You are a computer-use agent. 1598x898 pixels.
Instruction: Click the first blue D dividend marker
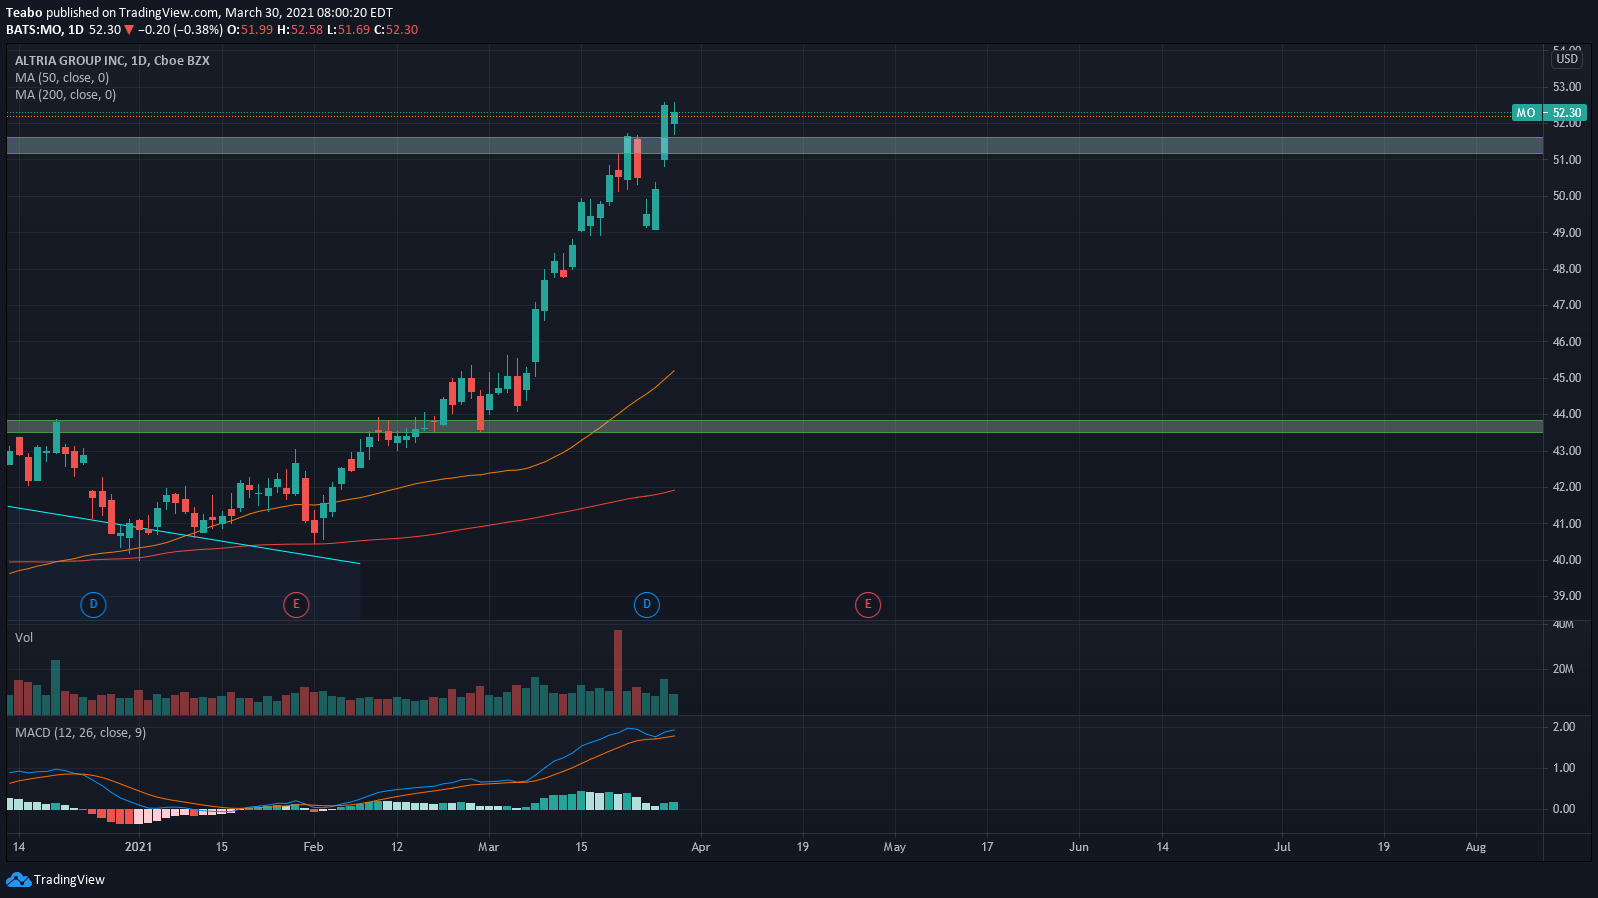93,604
